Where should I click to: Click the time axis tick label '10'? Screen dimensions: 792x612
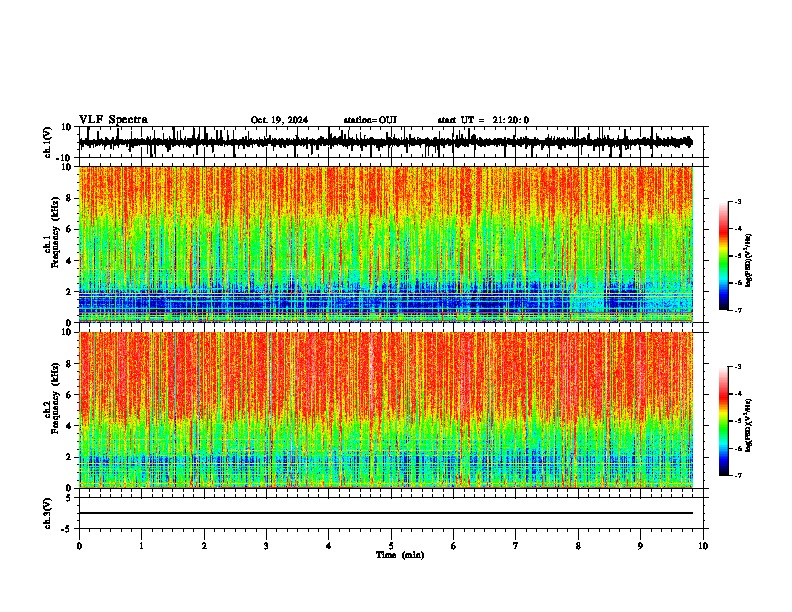pos(703,546)
